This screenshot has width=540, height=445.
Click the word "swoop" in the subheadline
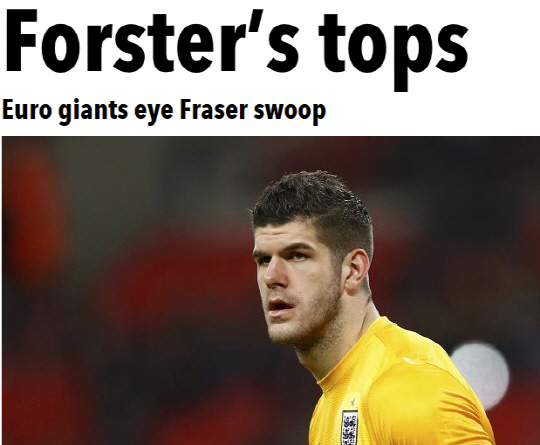[289, 114]
